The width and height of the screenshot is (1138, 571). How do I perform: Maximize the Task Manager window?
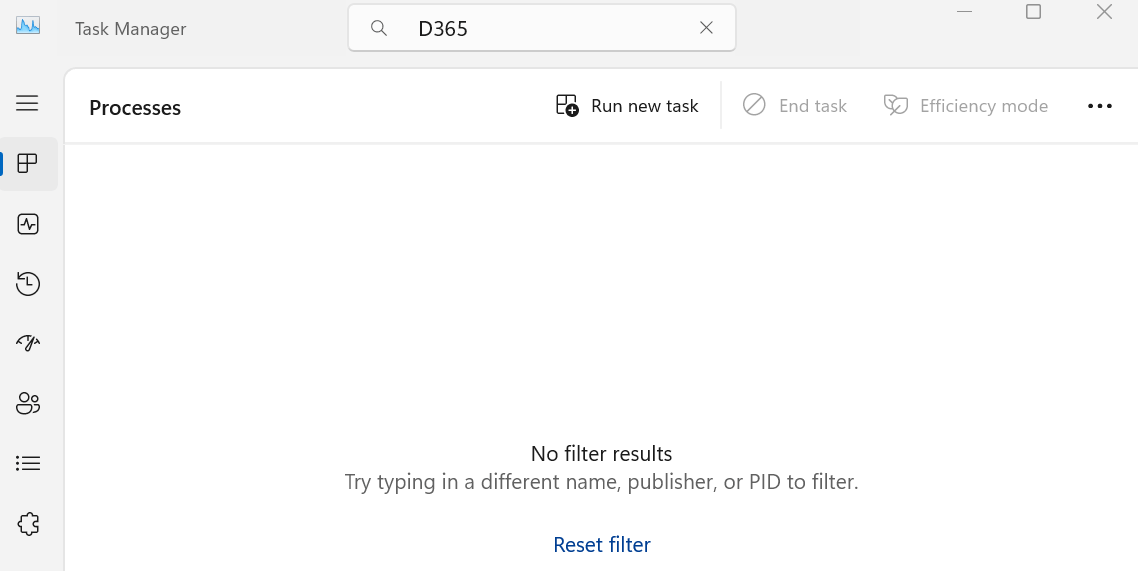coord(1033,12)
